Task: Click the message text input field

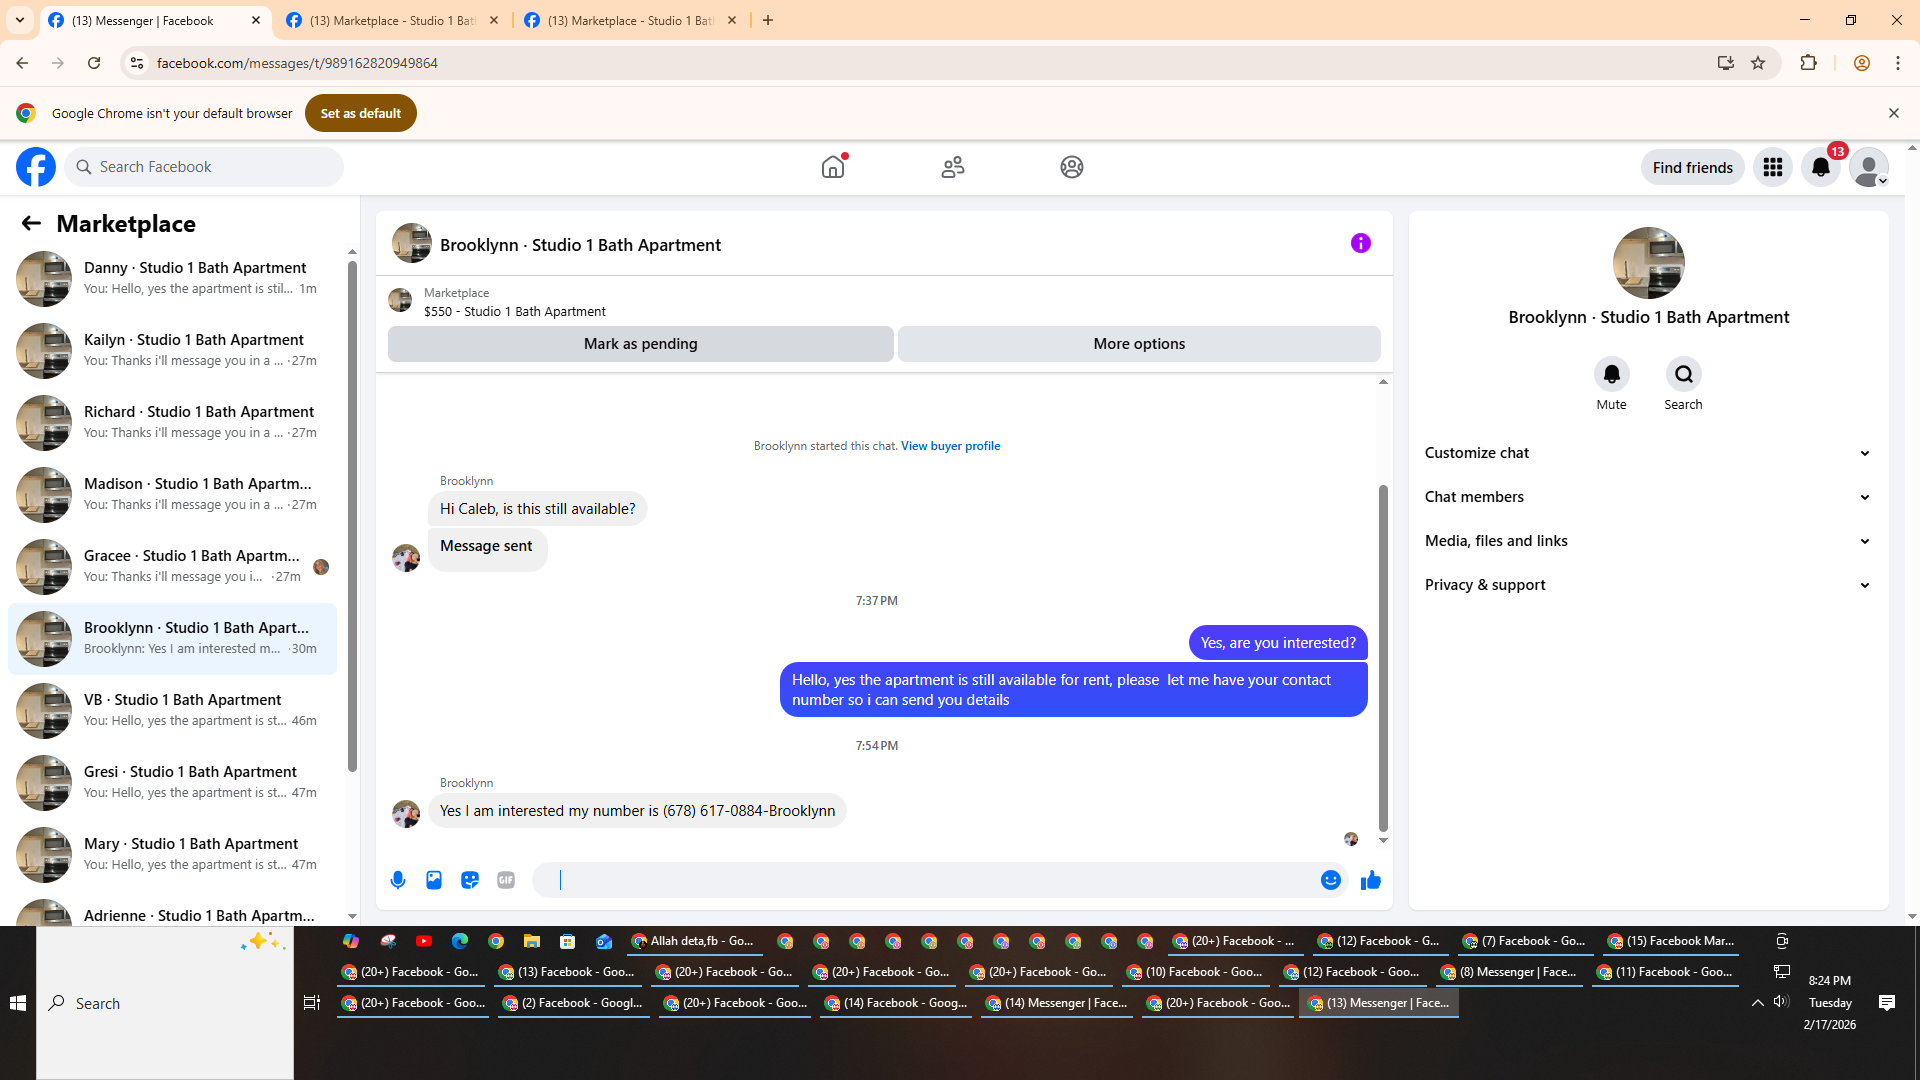Action: coord(930,880)
